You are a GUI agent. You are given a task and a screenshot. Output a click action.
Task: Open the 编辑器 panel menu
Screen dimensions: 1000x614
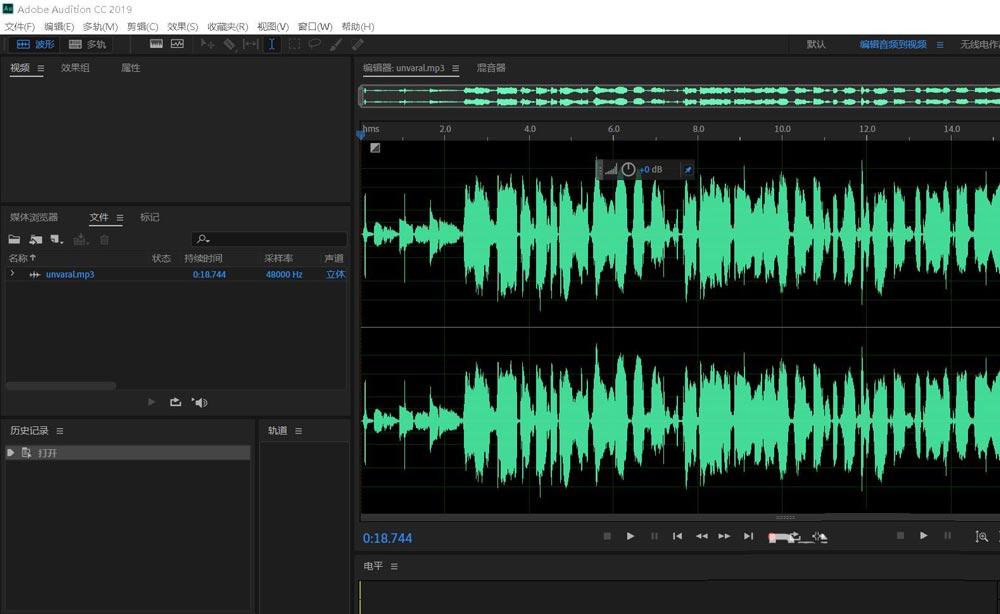pos(455,68)
